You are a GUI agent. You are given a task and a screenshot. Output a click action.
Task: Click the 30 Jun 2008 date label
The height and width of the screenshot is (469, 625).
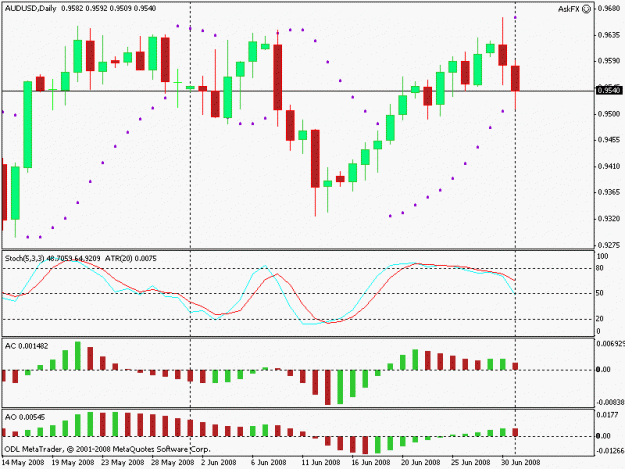click(520, 463)
